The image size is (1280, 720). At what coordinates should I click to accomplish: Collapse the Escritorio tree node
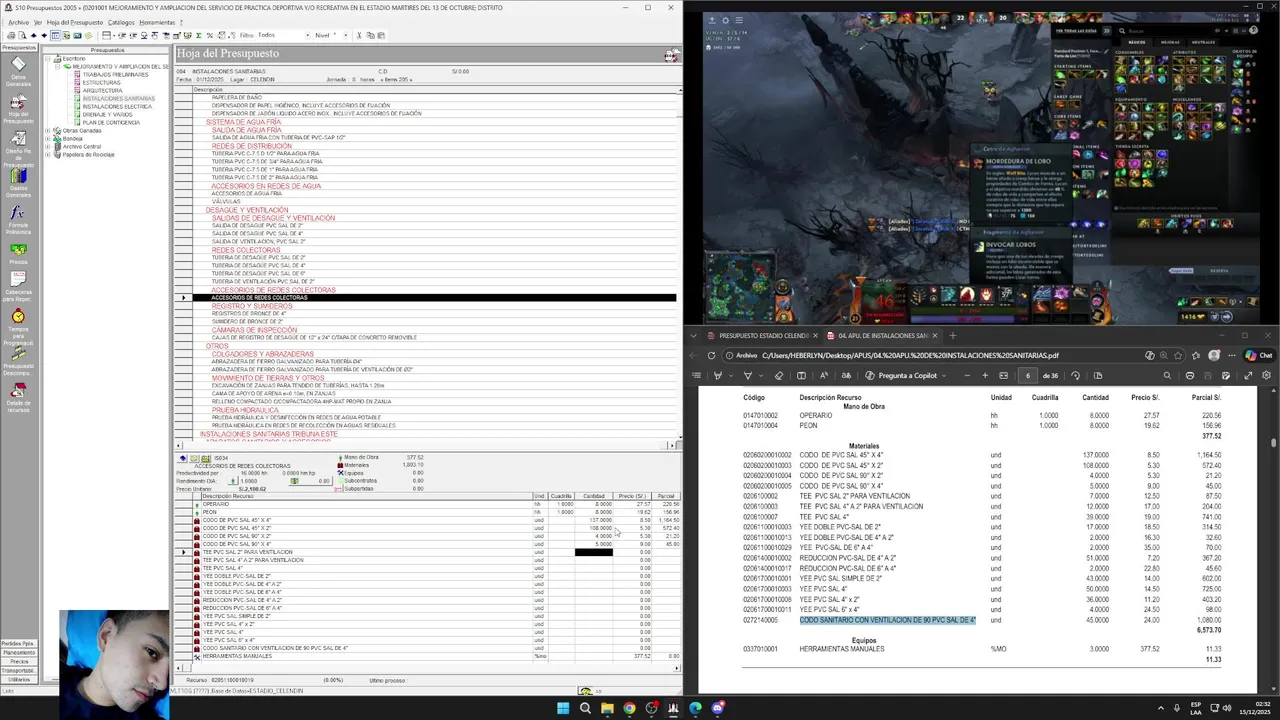coord(48,58)
